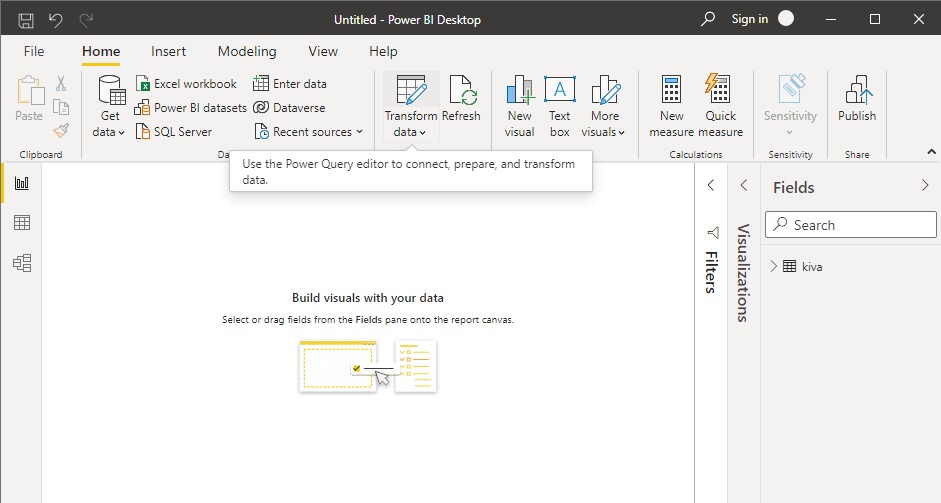Screen dimensions: 941x503
Task: Click the Save icon in title bar
Action: (26, 20)
